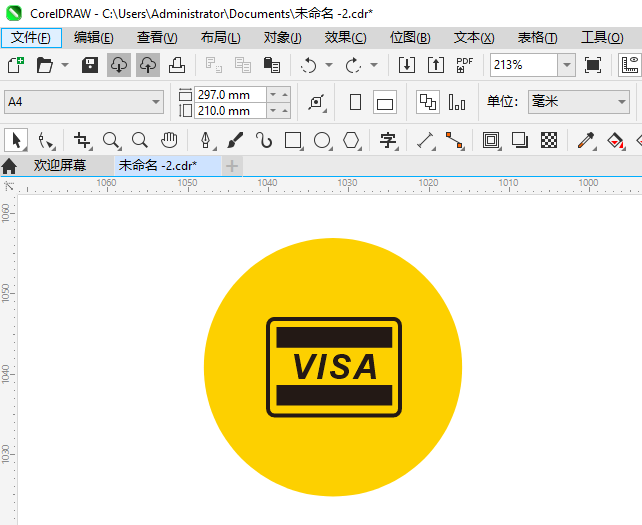Print the document
Screen dimensions: 642x525
click(177, 65)
